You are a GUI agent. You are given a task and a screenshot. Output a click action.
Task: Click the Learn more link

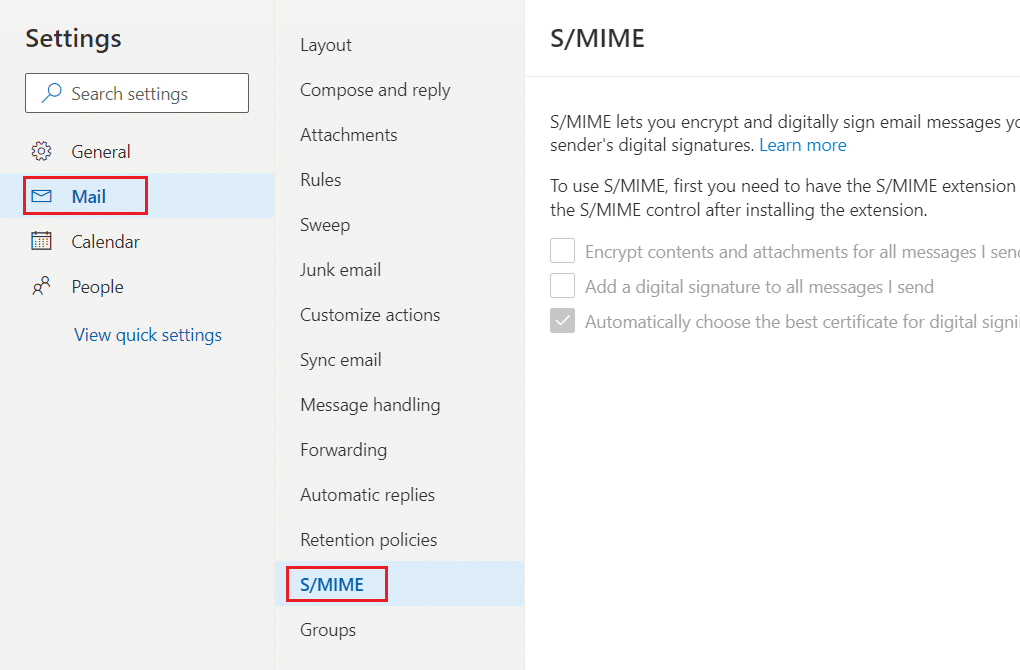pyautogui.click(x=803, y=145)
